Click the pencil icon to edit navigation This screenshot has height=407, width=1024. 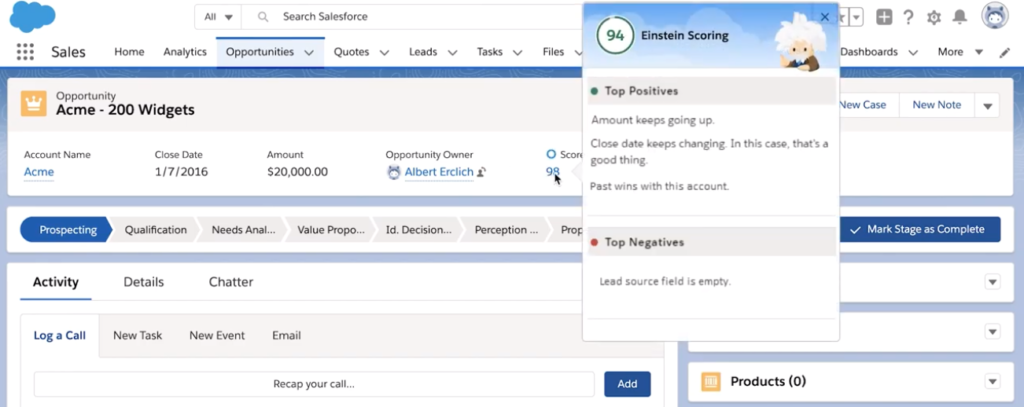pos(1005,52)
